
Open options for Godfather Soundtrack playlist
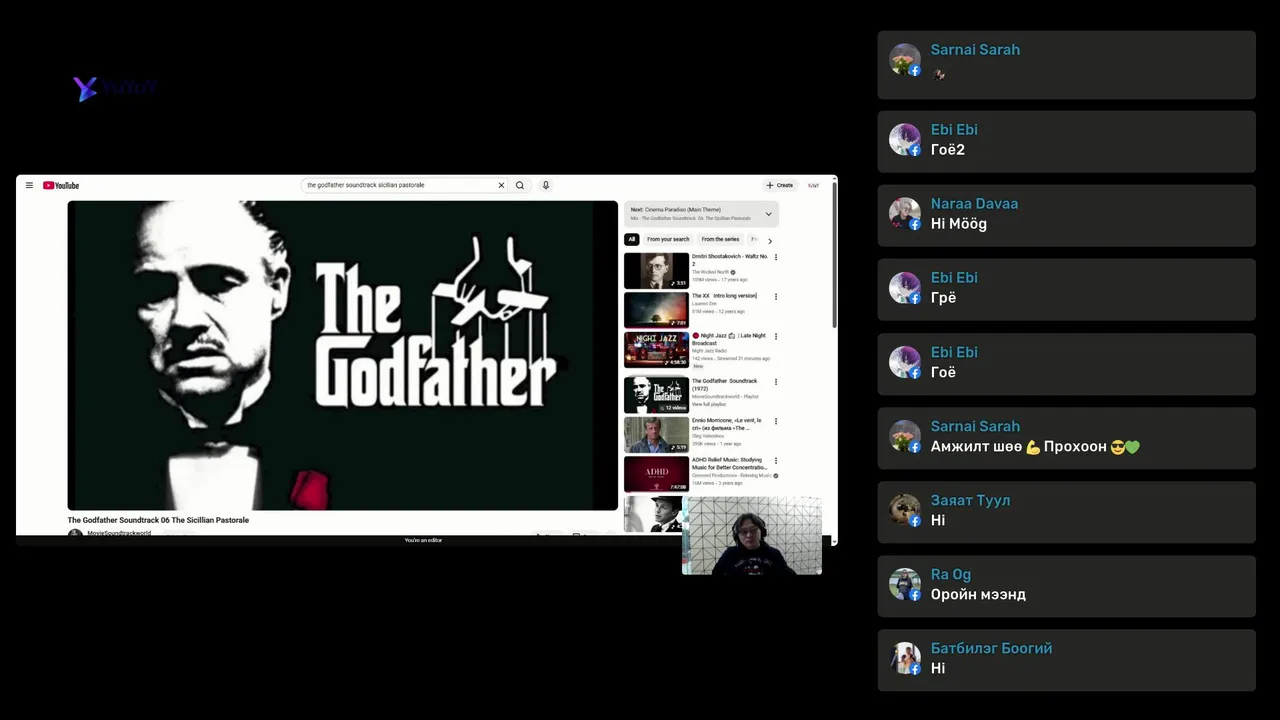tap(776, 381)
